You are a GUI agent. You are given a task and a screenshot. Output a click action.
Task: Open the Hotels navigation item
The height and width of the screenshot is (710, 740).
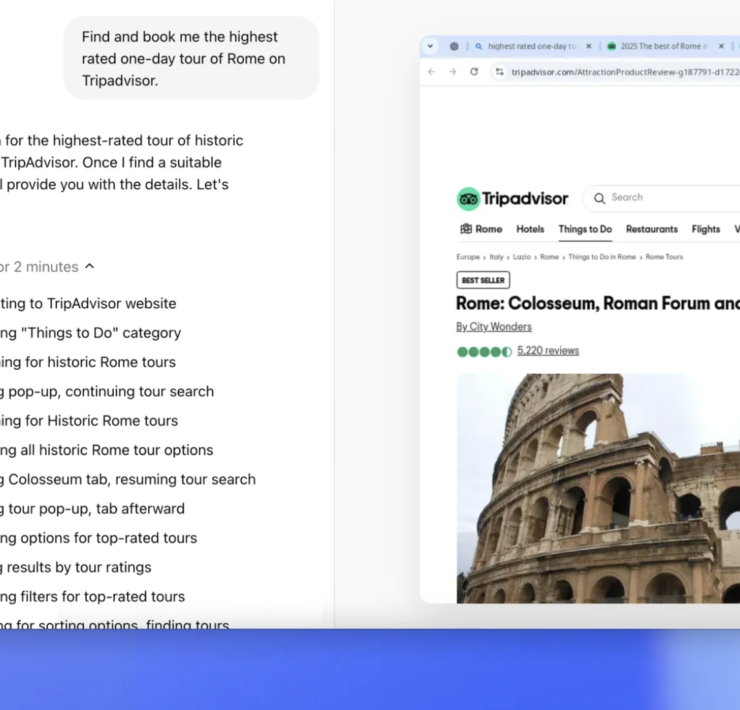pyautogui.click(x=530, y=229)
